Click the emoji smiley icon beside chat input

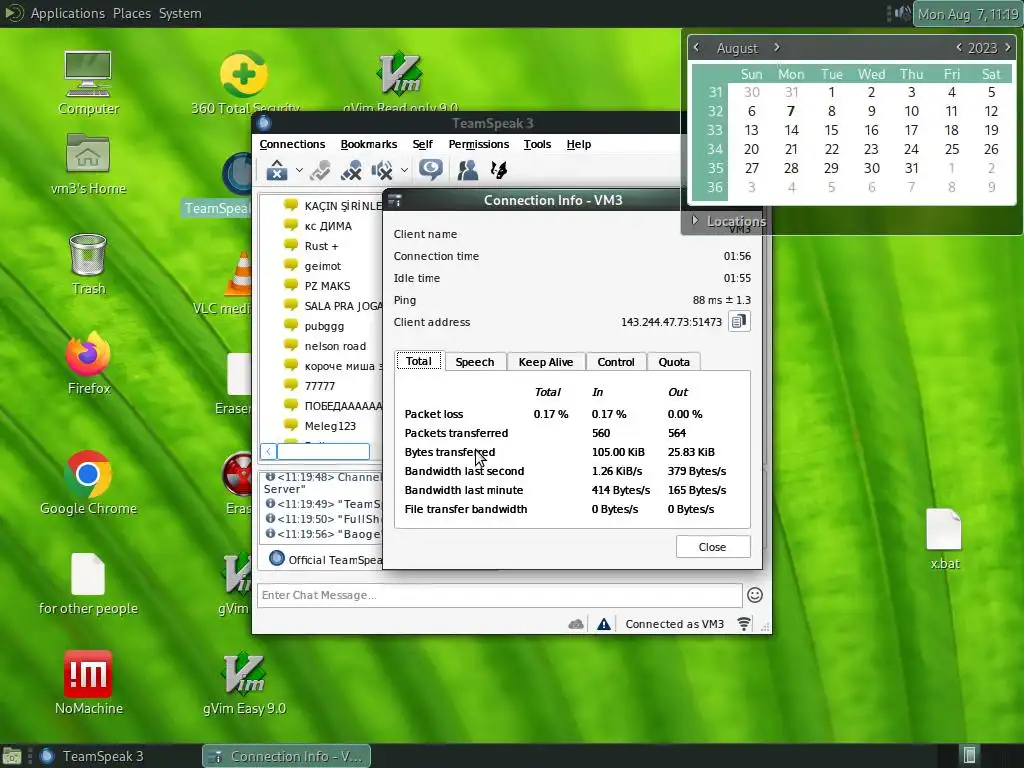click(x=755, y=595)
